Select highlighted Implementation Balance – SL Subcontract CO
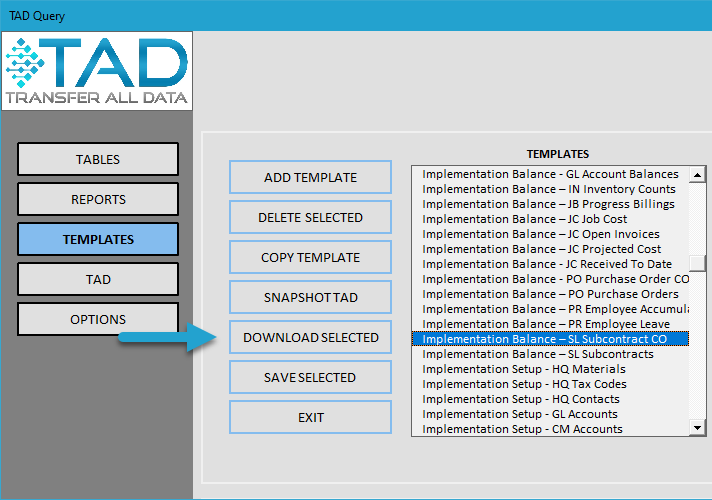The width and height of the screenshot is (712, 500). pyautogui.click(x=550, y=339)
